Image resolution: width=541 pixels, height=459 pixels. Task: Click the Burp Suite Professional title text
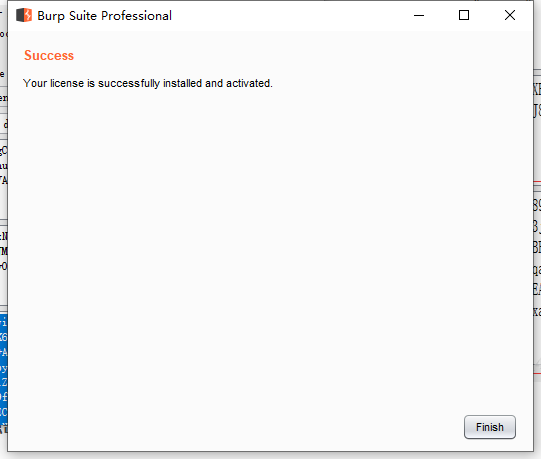point(105,16)
